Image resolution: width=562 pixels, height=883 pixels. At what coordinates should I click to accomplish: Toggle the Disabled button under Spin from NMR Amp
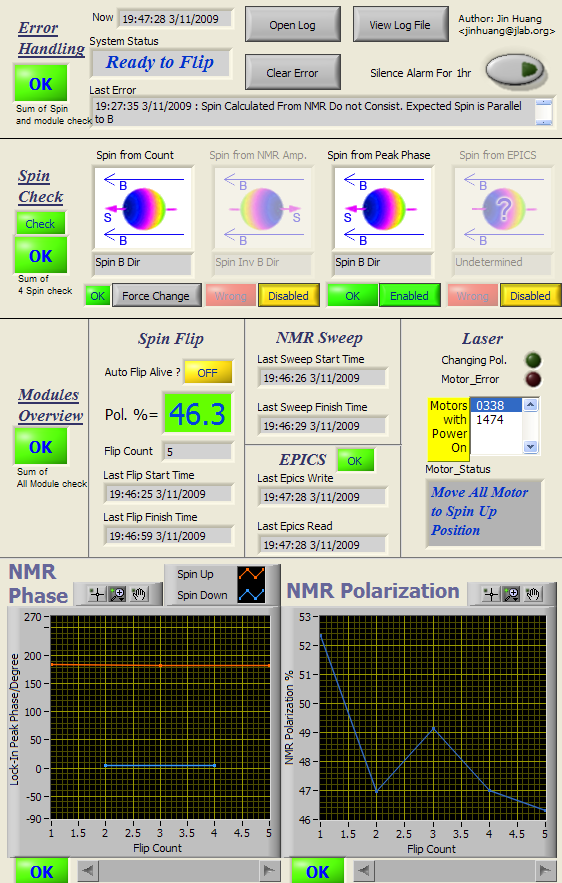point(288,296)
